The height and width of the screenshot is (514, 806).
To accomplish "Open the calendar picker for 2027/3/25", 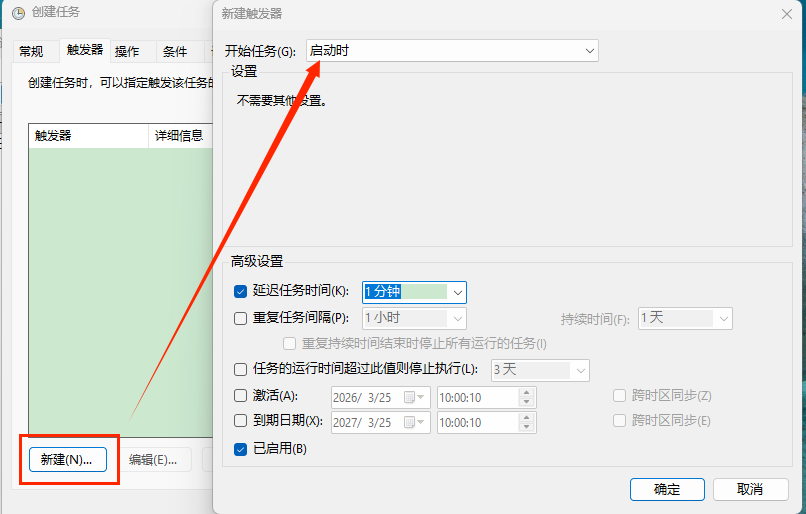I will coord(414,423).
